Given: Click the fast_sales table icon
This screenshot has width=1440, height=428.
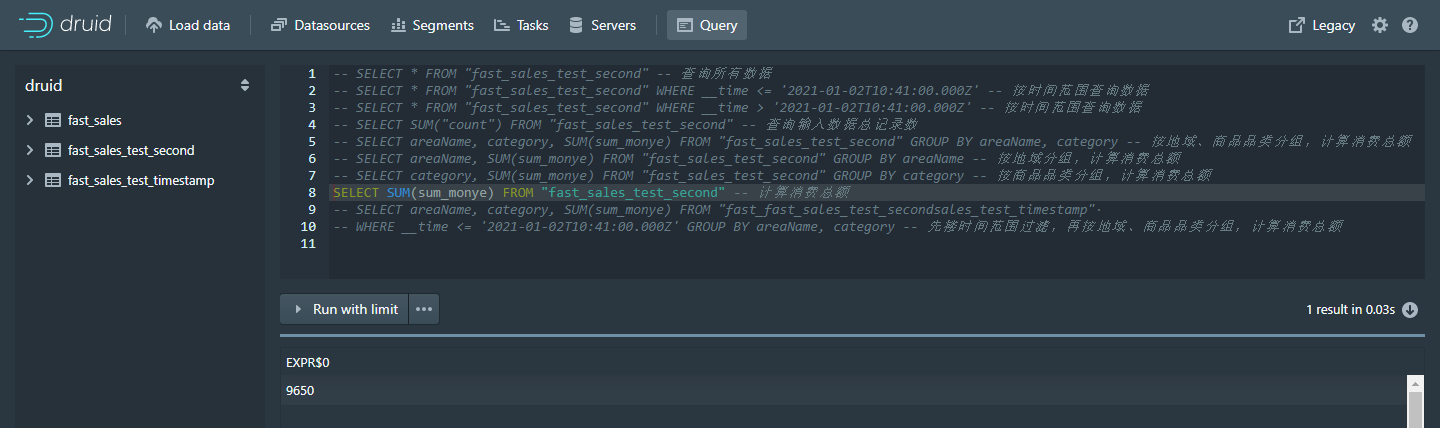Looking at the screenshot, I should (x=53, y=120).
